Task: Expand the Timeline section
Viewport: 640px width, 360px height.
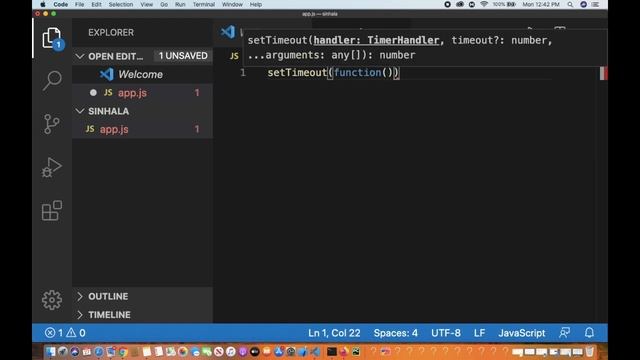Action: 80,315
